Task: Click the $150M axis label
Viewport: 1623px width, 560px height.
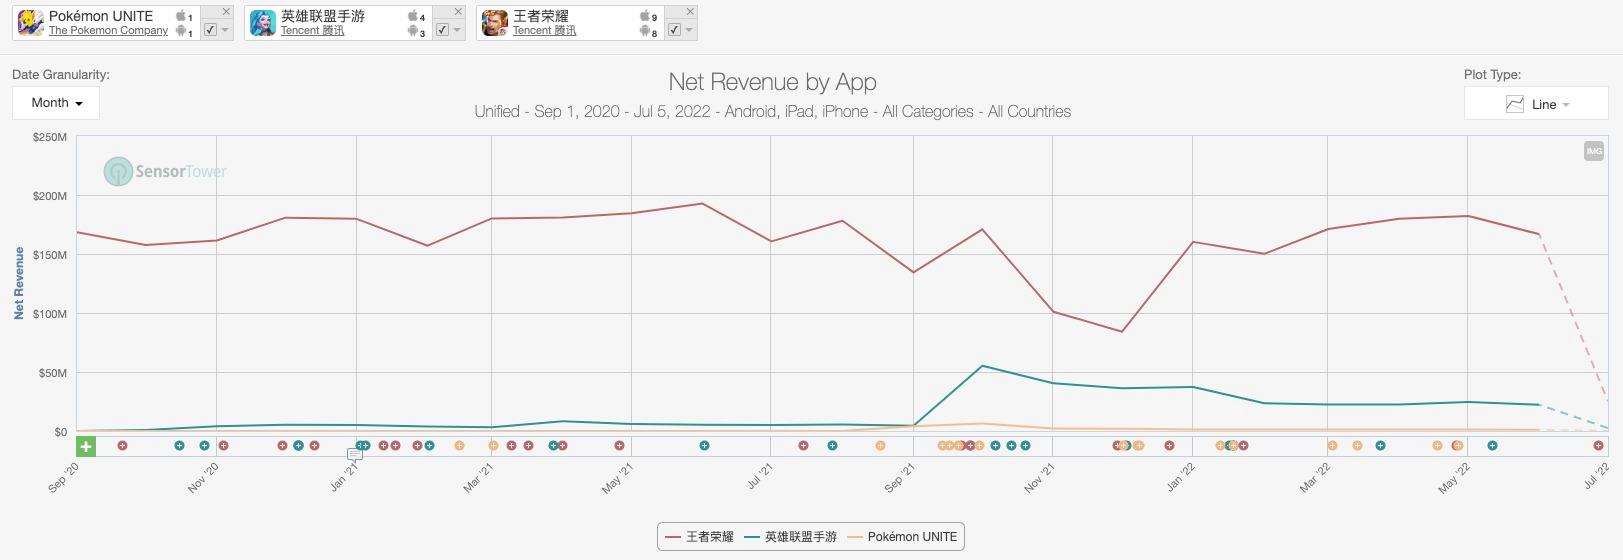Action: 50,255
